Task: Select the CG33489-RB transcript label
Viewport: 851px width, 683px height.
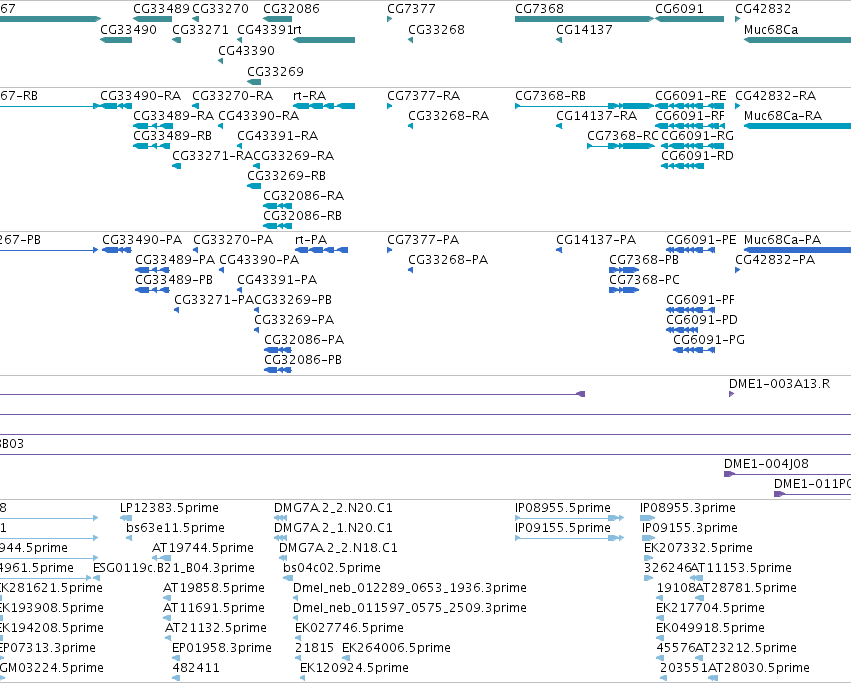Action: [x=173, y=136]
